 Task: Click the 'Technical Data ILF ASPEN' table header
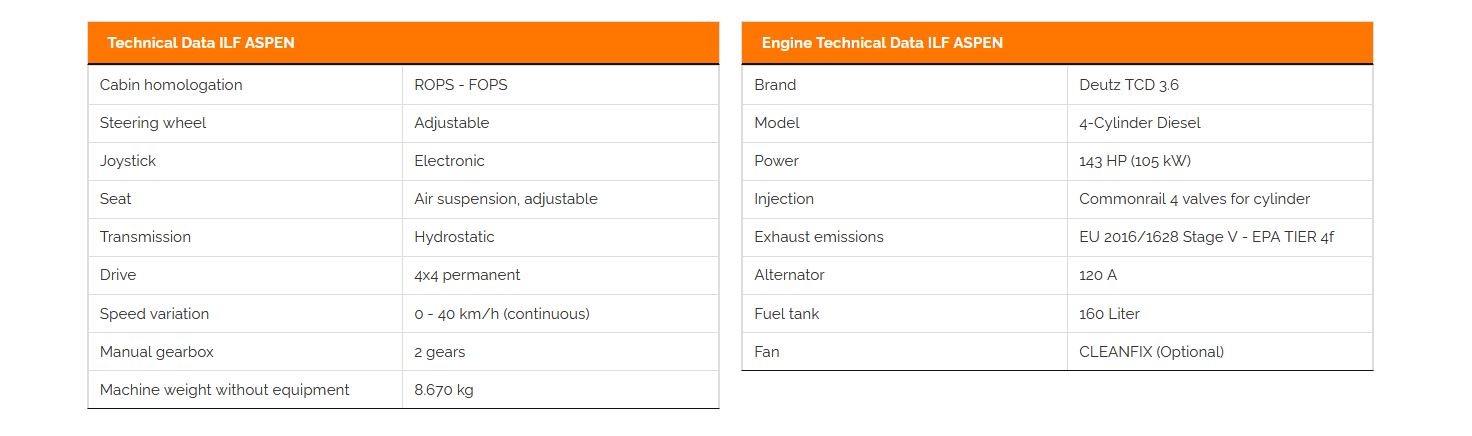tap(201, 43)
